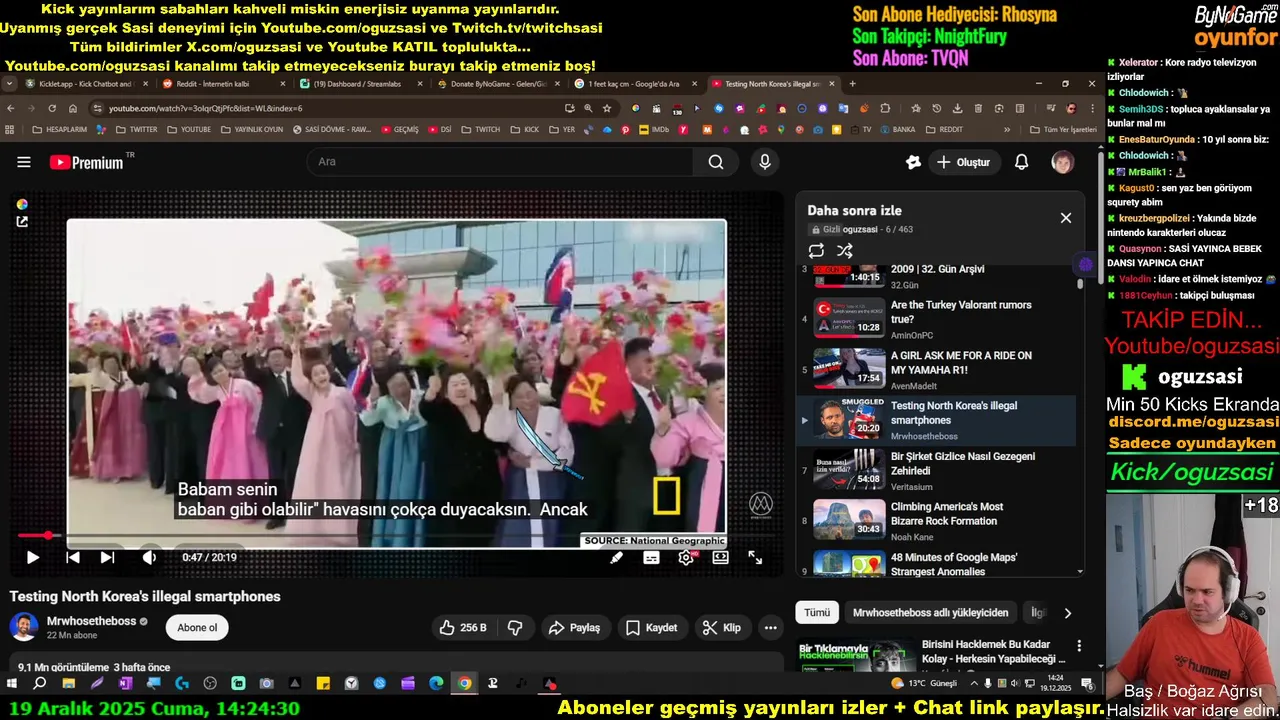The image size is (1280, 720).
Task: Save the video with Kaydet
Action: tap(652, 628)
